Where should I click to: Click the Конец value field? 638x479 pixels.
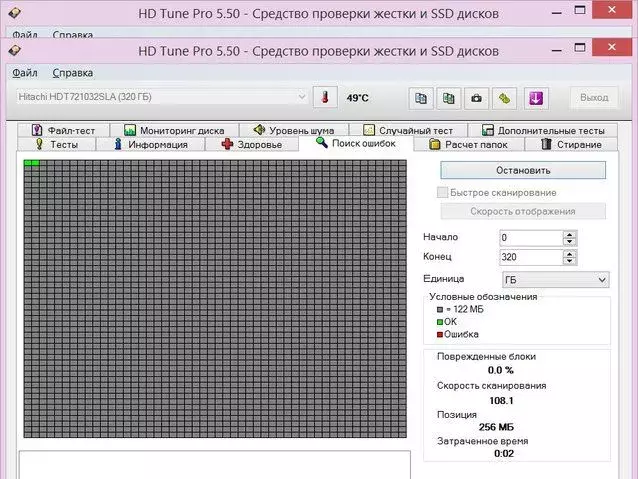(531, 257)
